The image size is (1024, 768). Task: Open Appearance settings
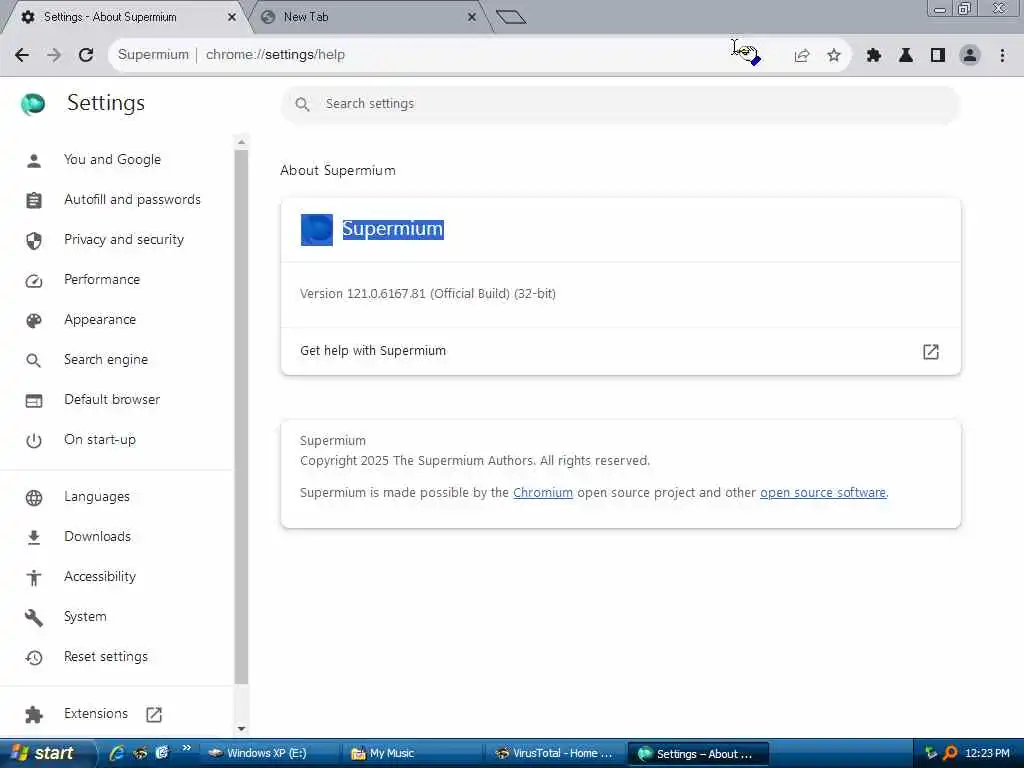point(100,319)
